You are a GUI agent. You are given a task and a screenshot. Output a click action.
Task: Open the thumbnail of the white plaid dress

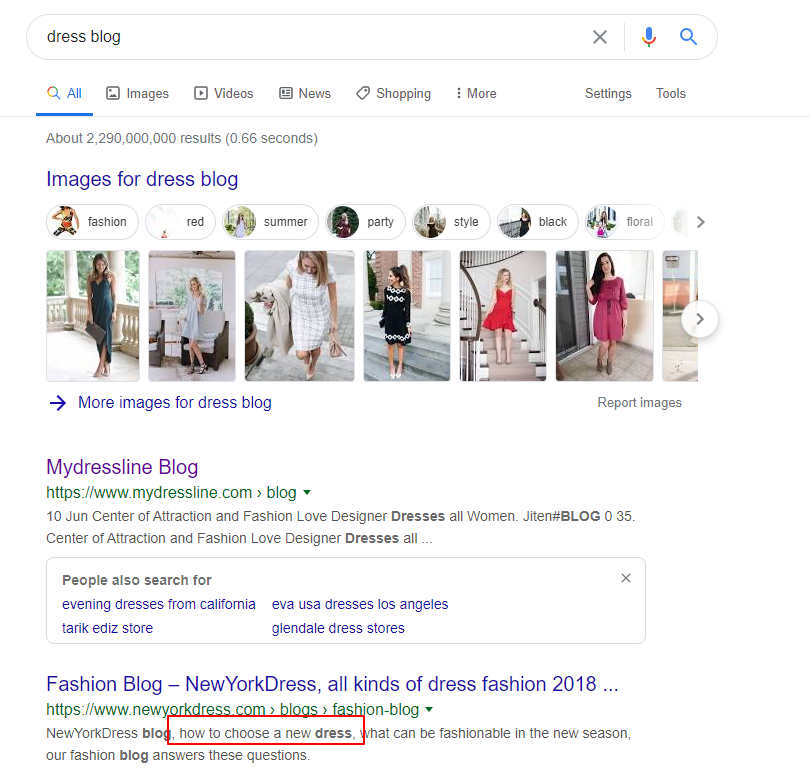pos(300,316)
